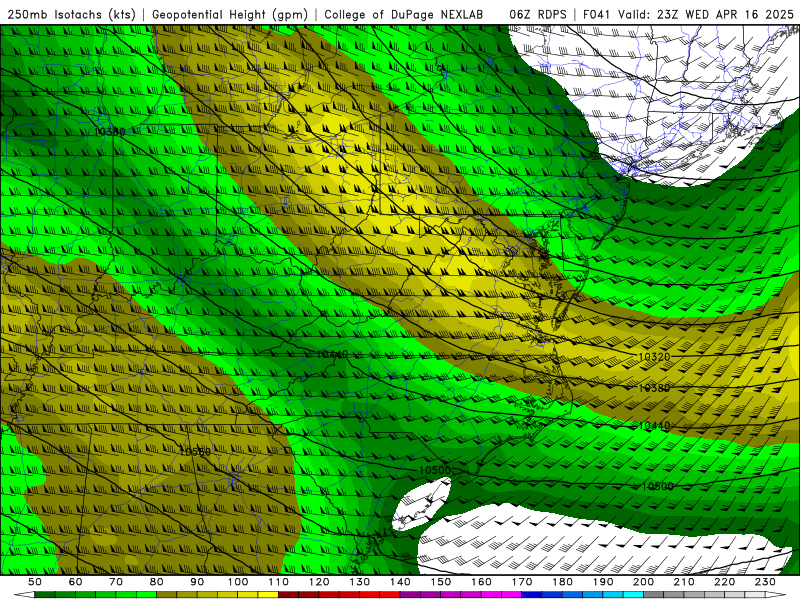Click the 200 knot legend label

click(643, 582)
